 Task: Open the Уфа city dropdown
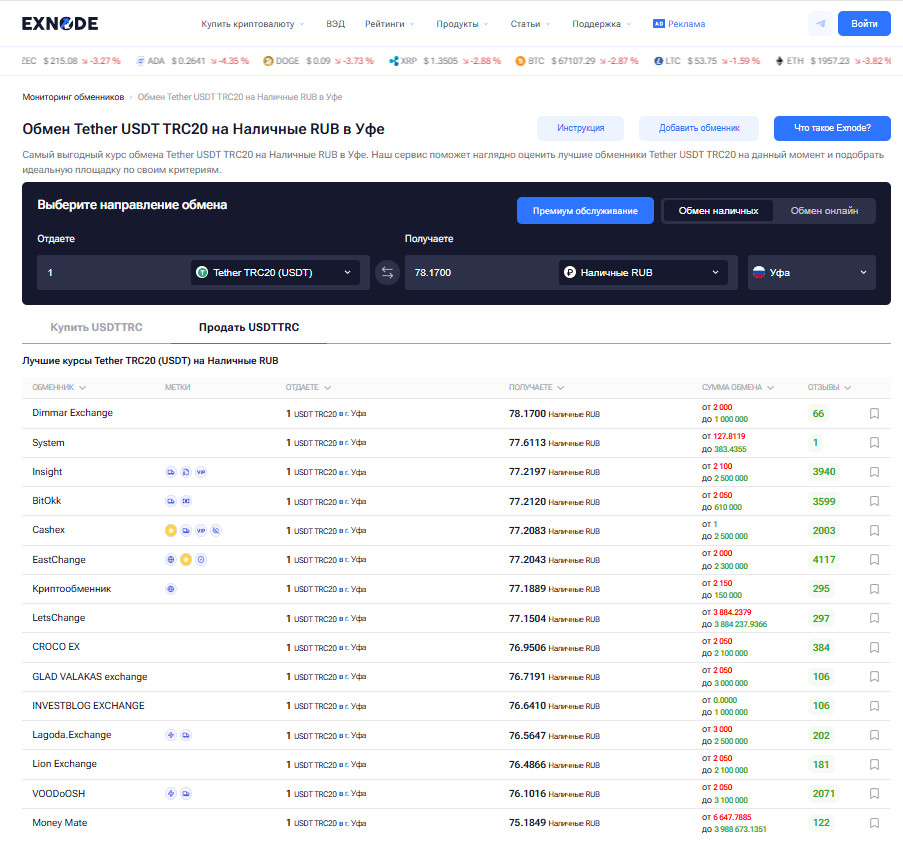[811, 272]
